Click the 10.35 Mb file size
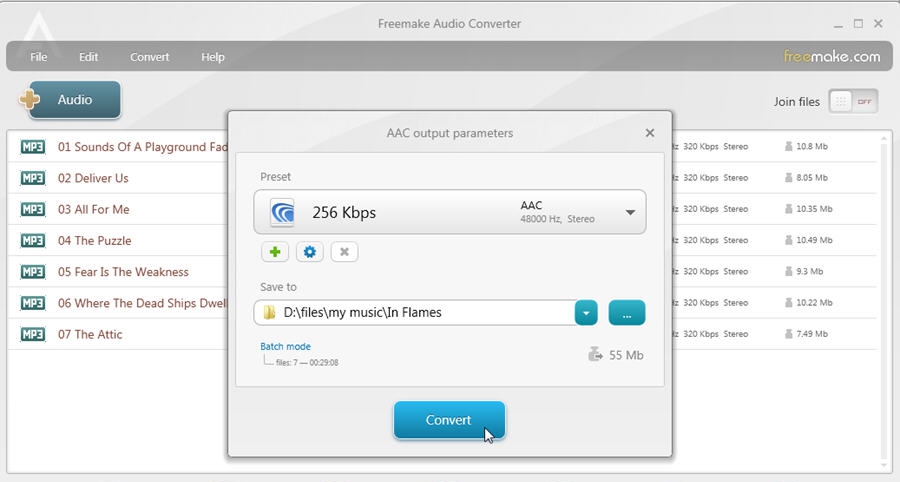The height and width of the screenshot is (482, 900). 814,209
